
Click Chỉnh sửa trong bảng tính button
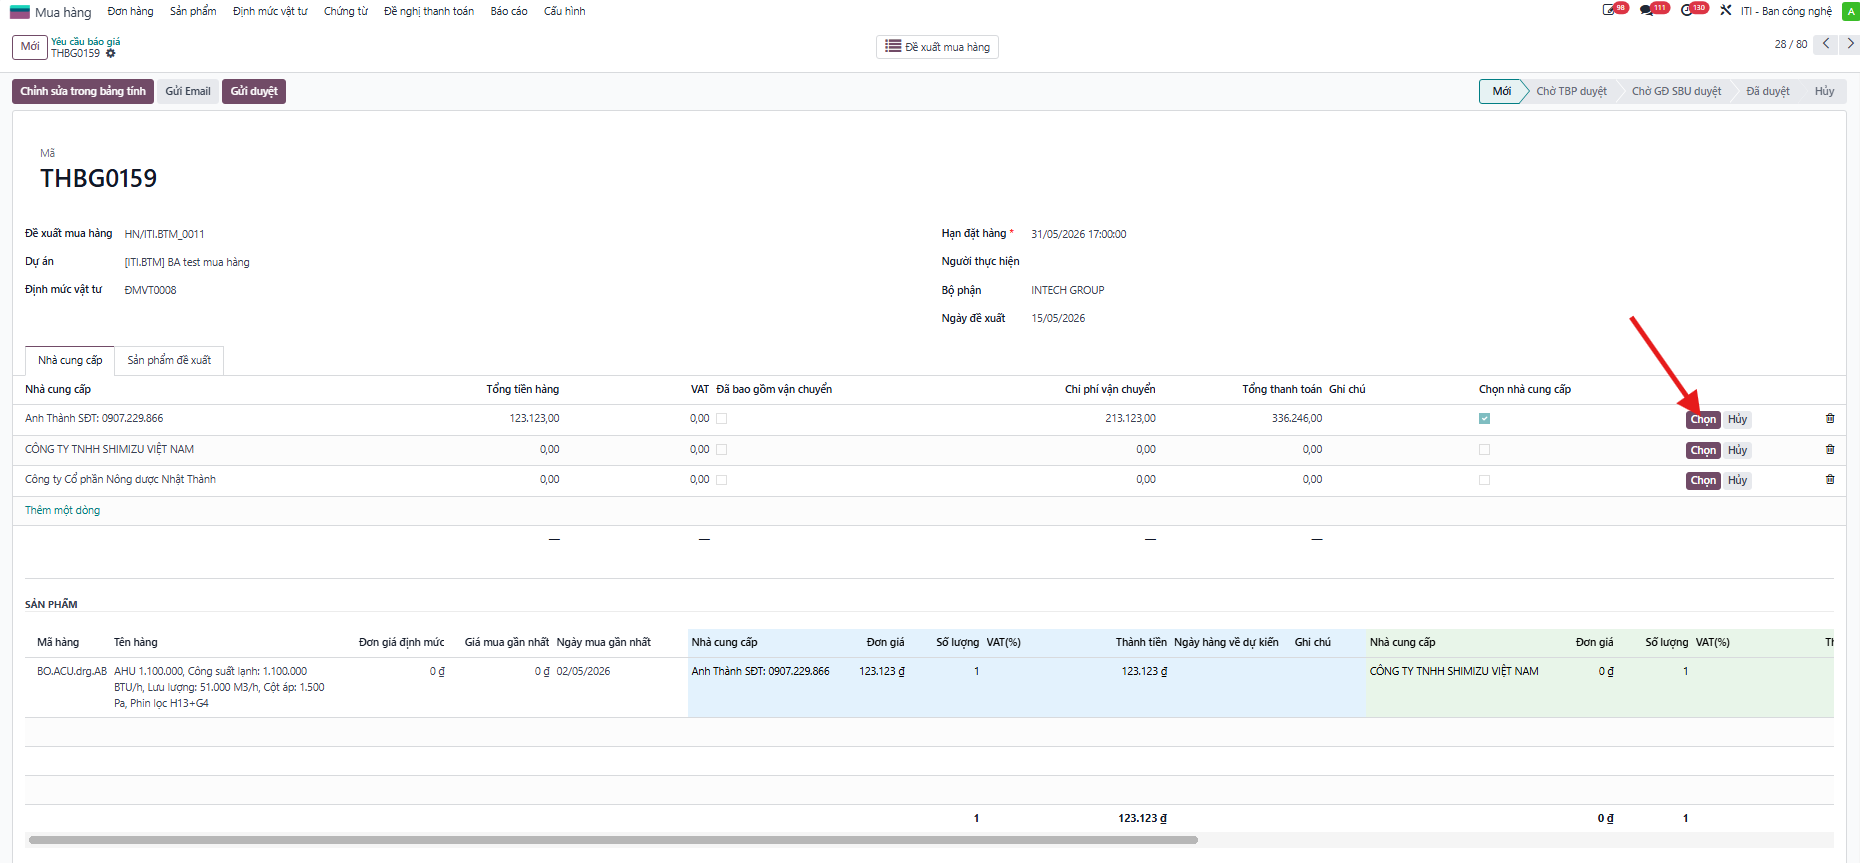tap(83, 91)
